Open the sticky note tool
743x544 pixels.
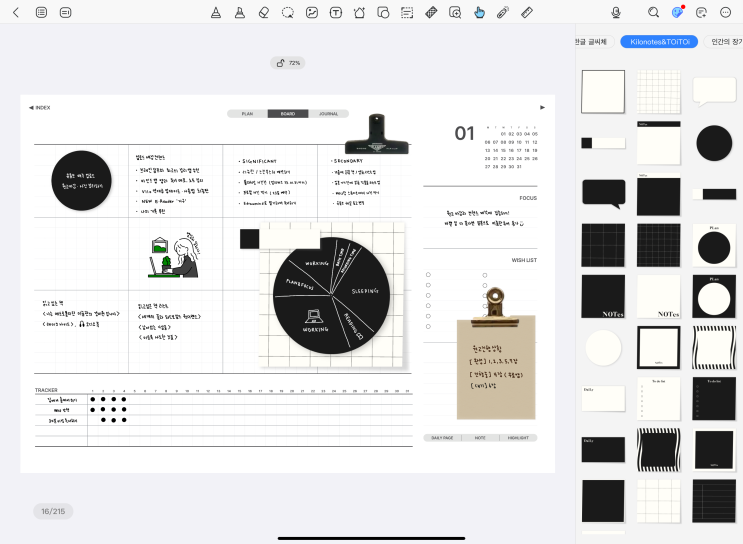[x=383, y=13]
